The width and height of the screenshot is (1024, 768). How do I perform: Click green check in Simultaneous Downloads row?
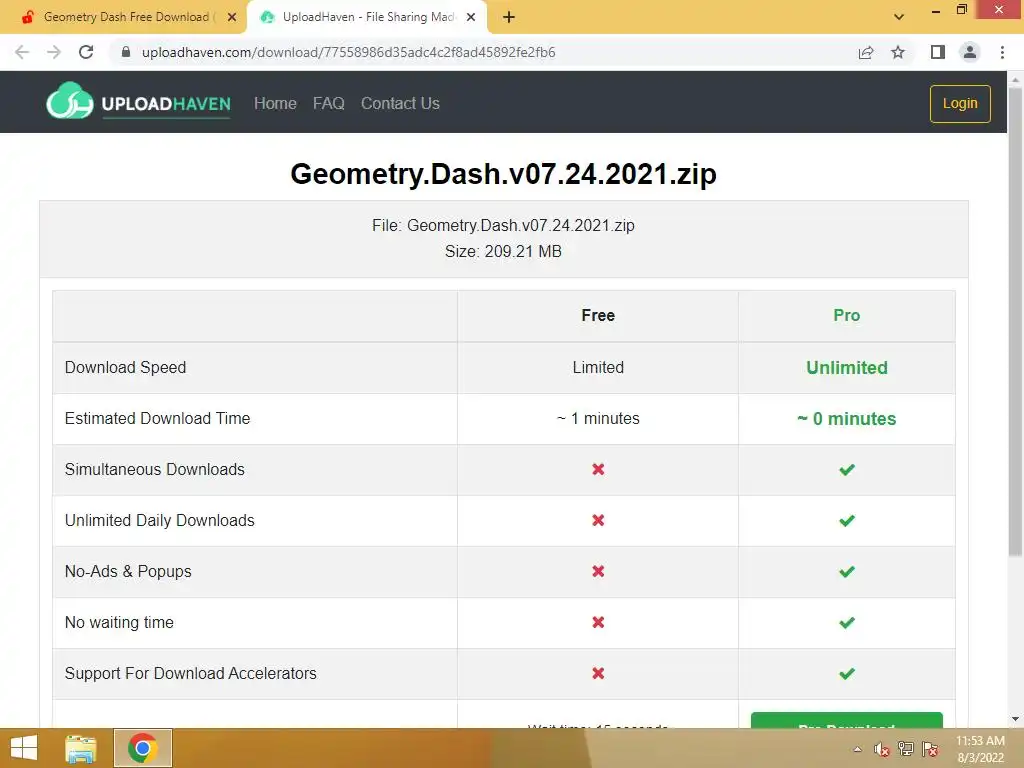846,470
